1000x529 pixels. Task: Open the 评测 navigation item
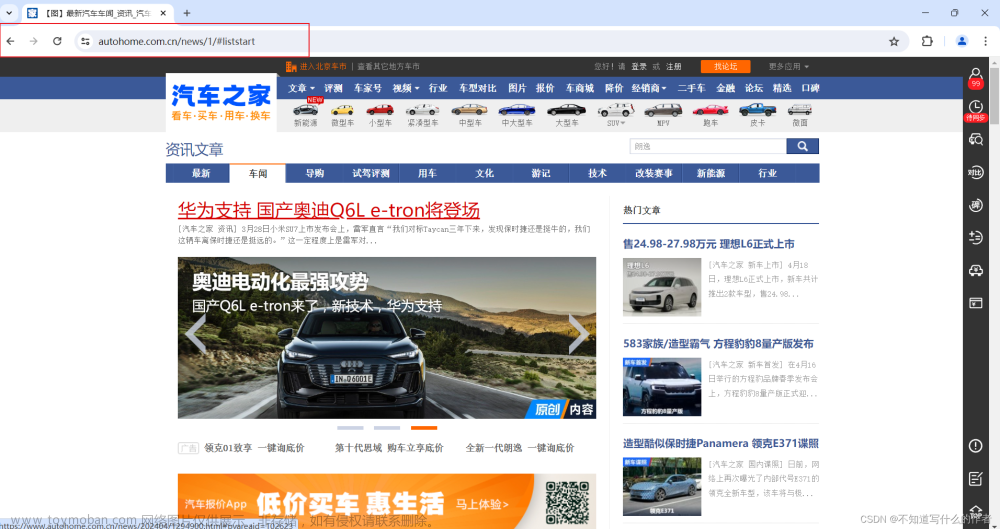pos(333,88)
